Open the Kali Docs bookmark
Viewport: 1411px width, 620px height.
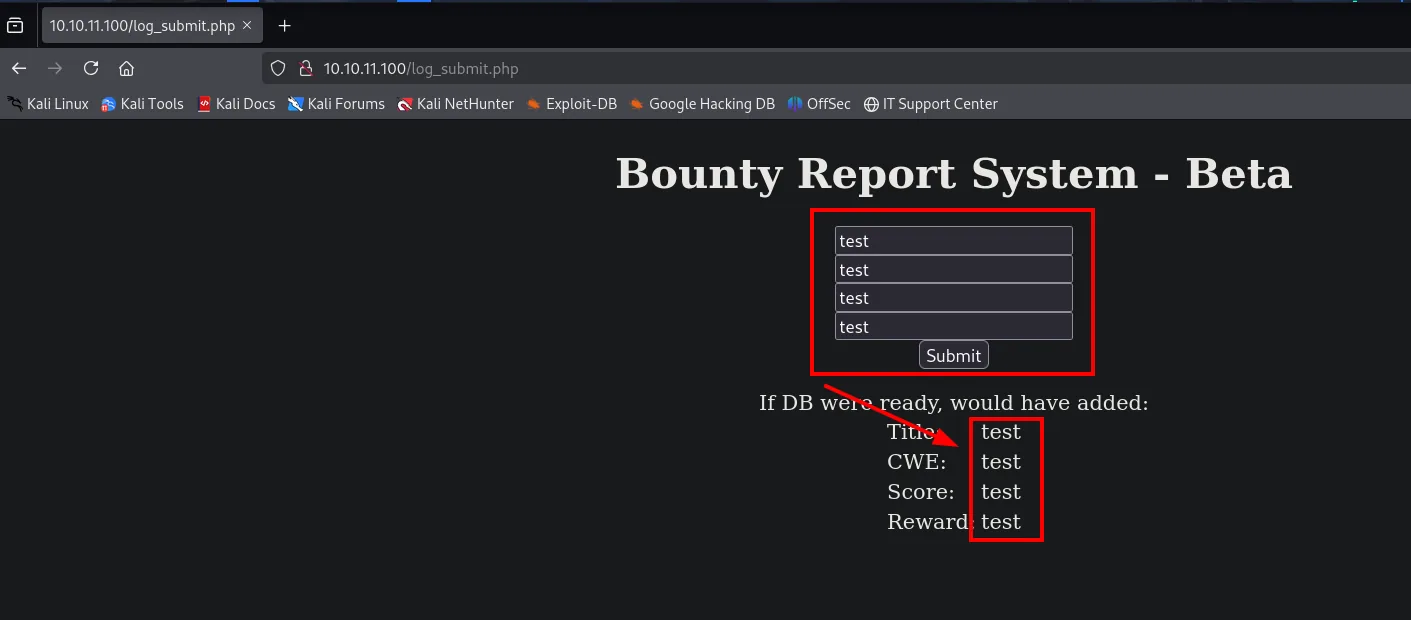pos(236,104)
